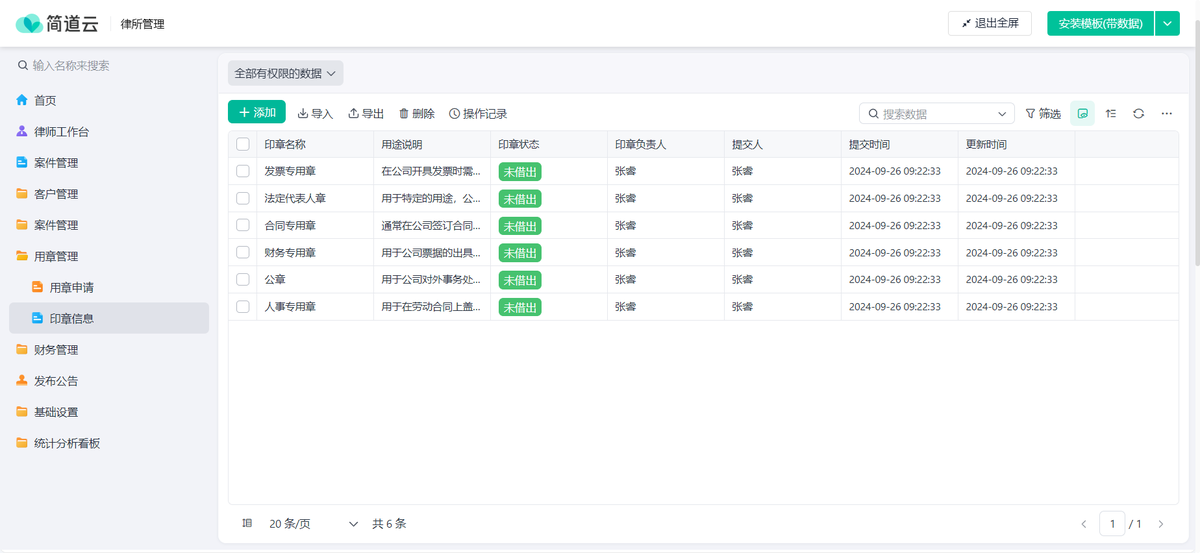Screen dimensions: 1200x553
Task: Toggle the select-all checkbox in table header
Action: point(243,145)
